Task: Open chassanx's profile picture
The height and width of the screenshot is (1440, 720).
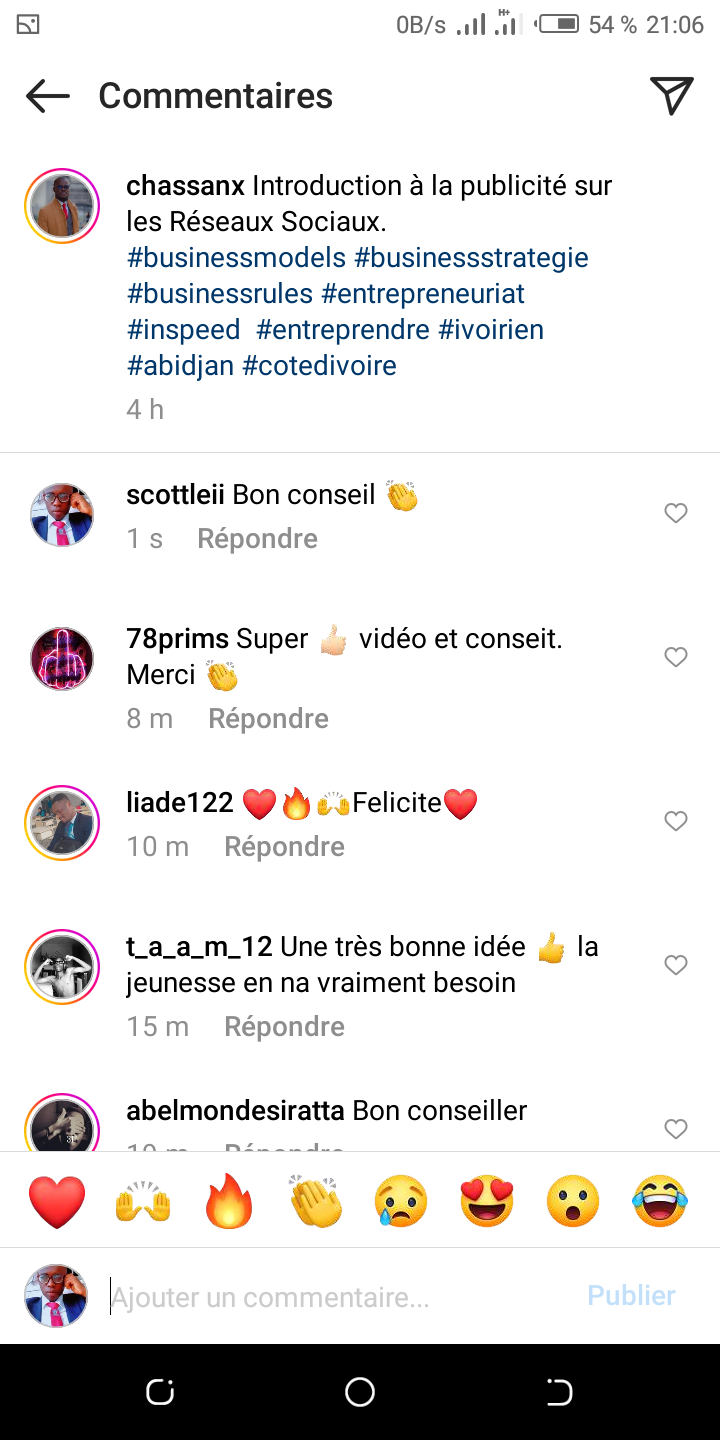Action: pyautogui.click(x=62, y=206)
